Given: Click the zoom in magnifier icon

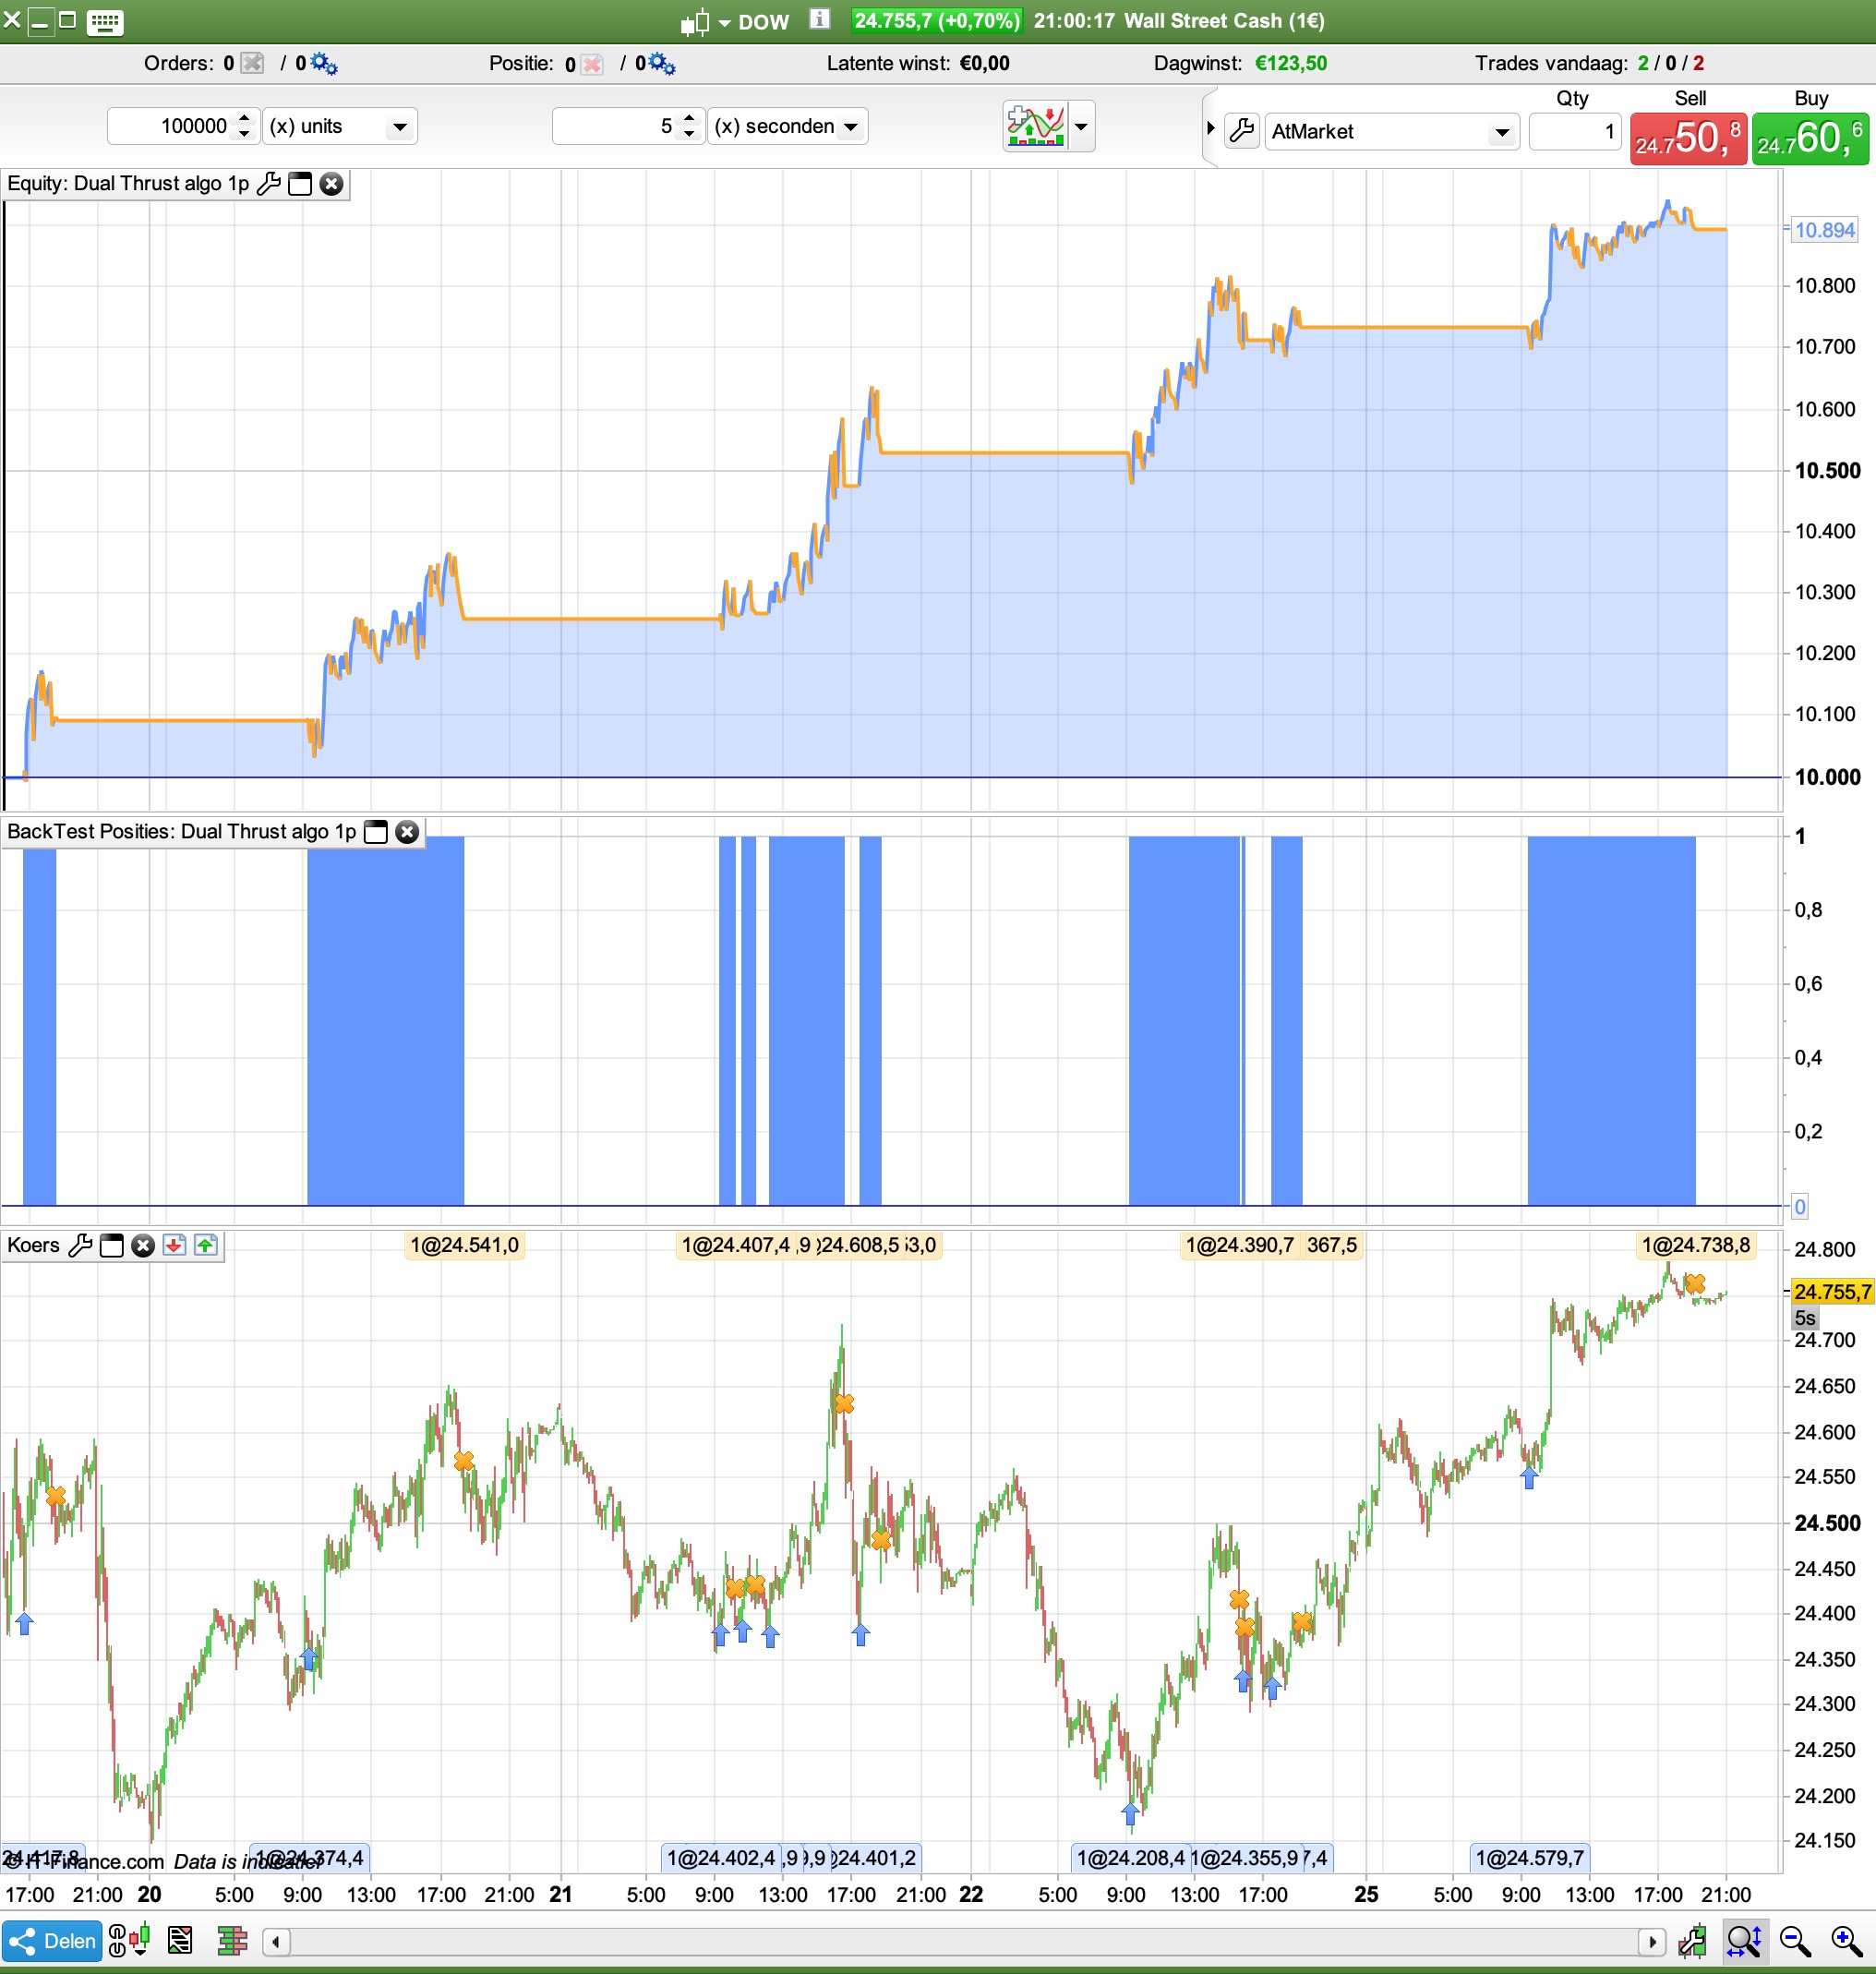Looking at the screenshot, I should pyautogui.click(x=1846, y=1941).
